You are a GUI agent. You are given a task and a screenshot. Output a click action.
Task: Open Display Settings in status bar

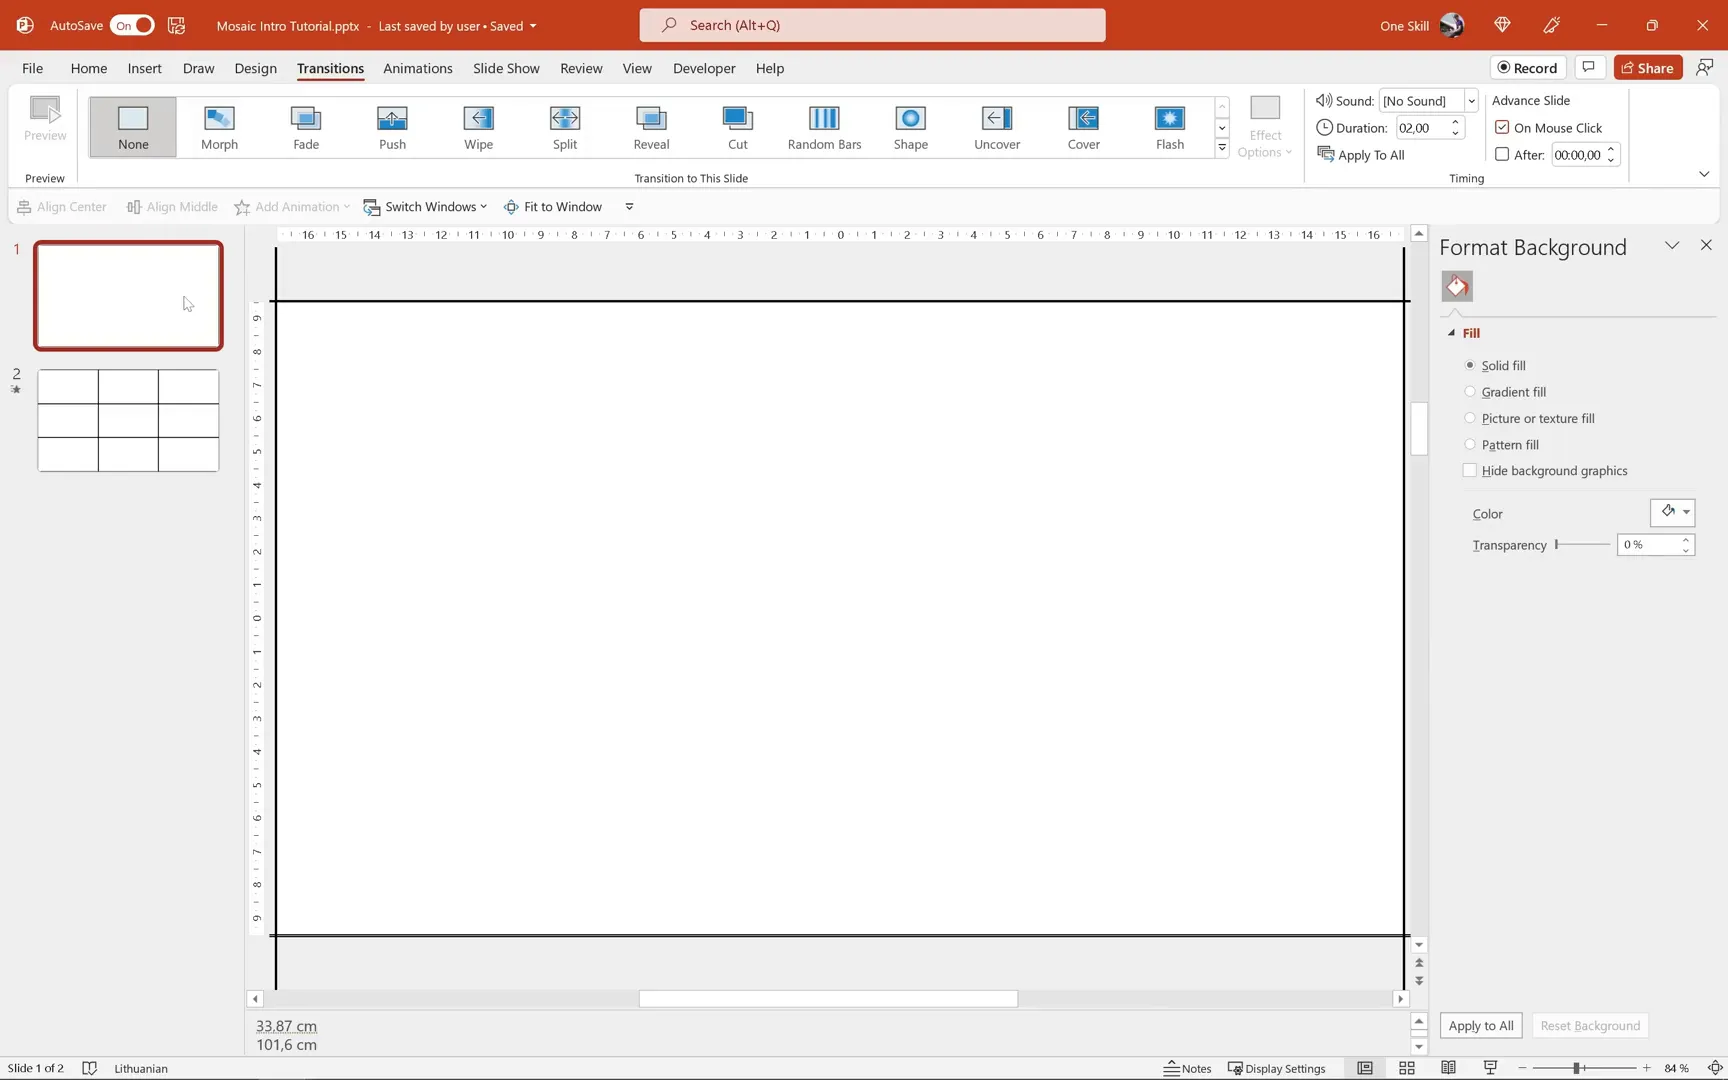click(1277, 1068)
